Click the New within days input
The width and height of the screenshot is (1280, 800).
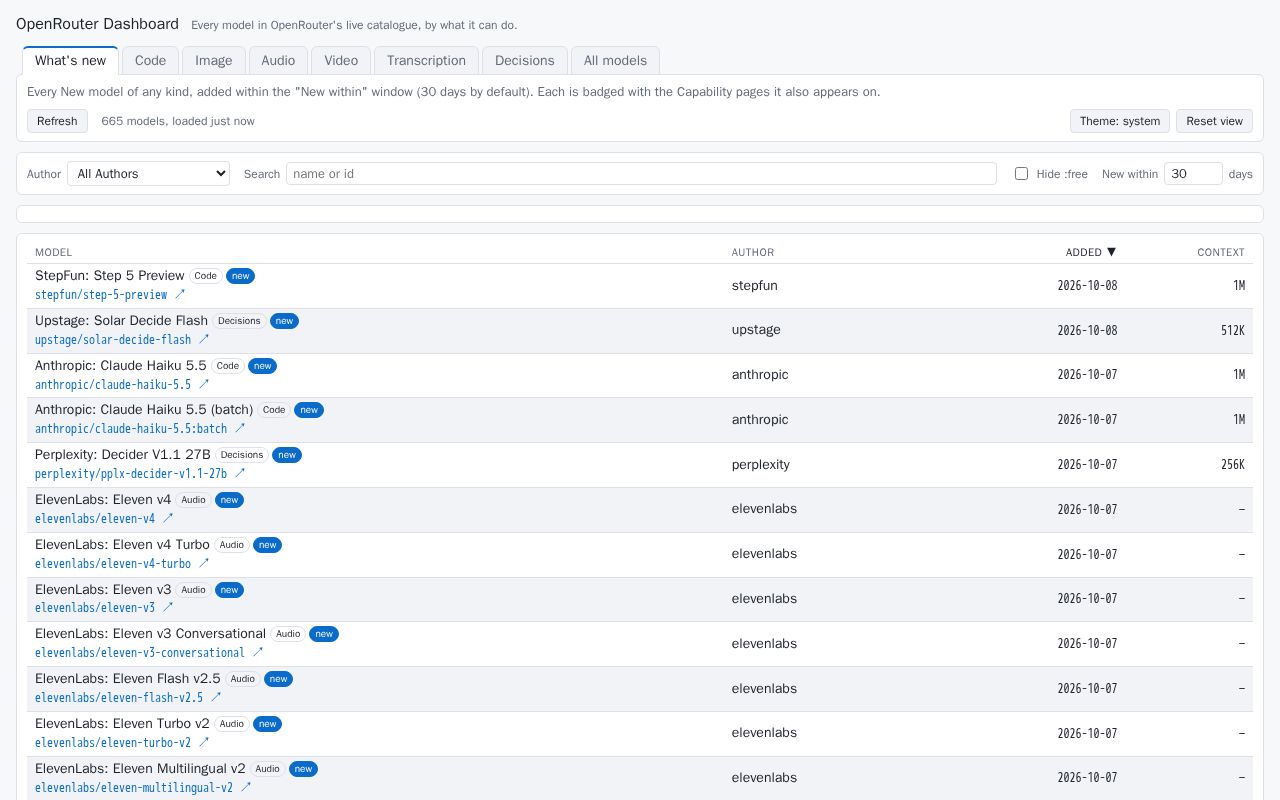pos(1193,173)
